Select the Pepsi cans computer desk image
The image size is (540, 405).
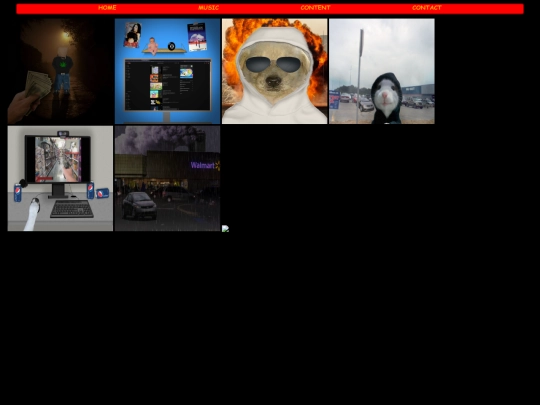tap(60, 178)
